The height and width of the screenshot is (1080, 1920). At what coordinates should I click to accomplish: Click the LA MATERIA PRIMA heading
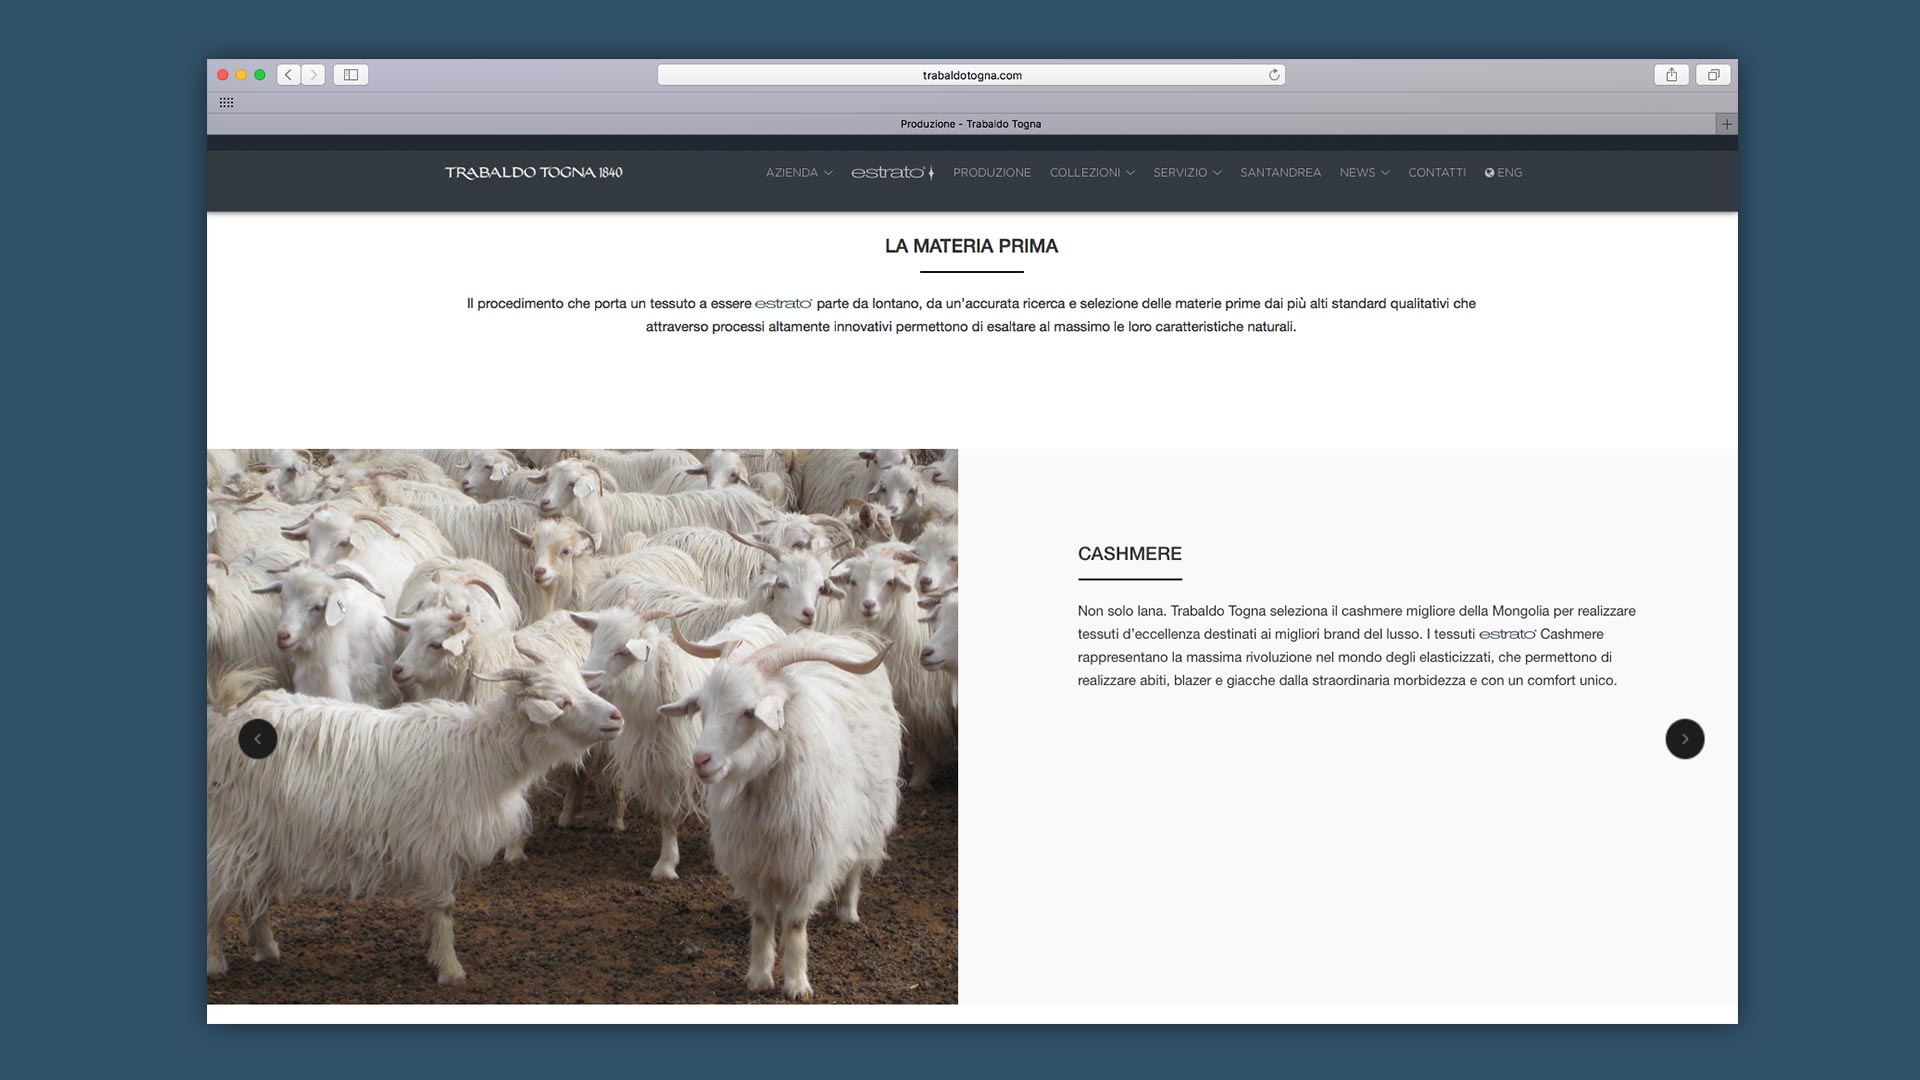coord(971,246)
